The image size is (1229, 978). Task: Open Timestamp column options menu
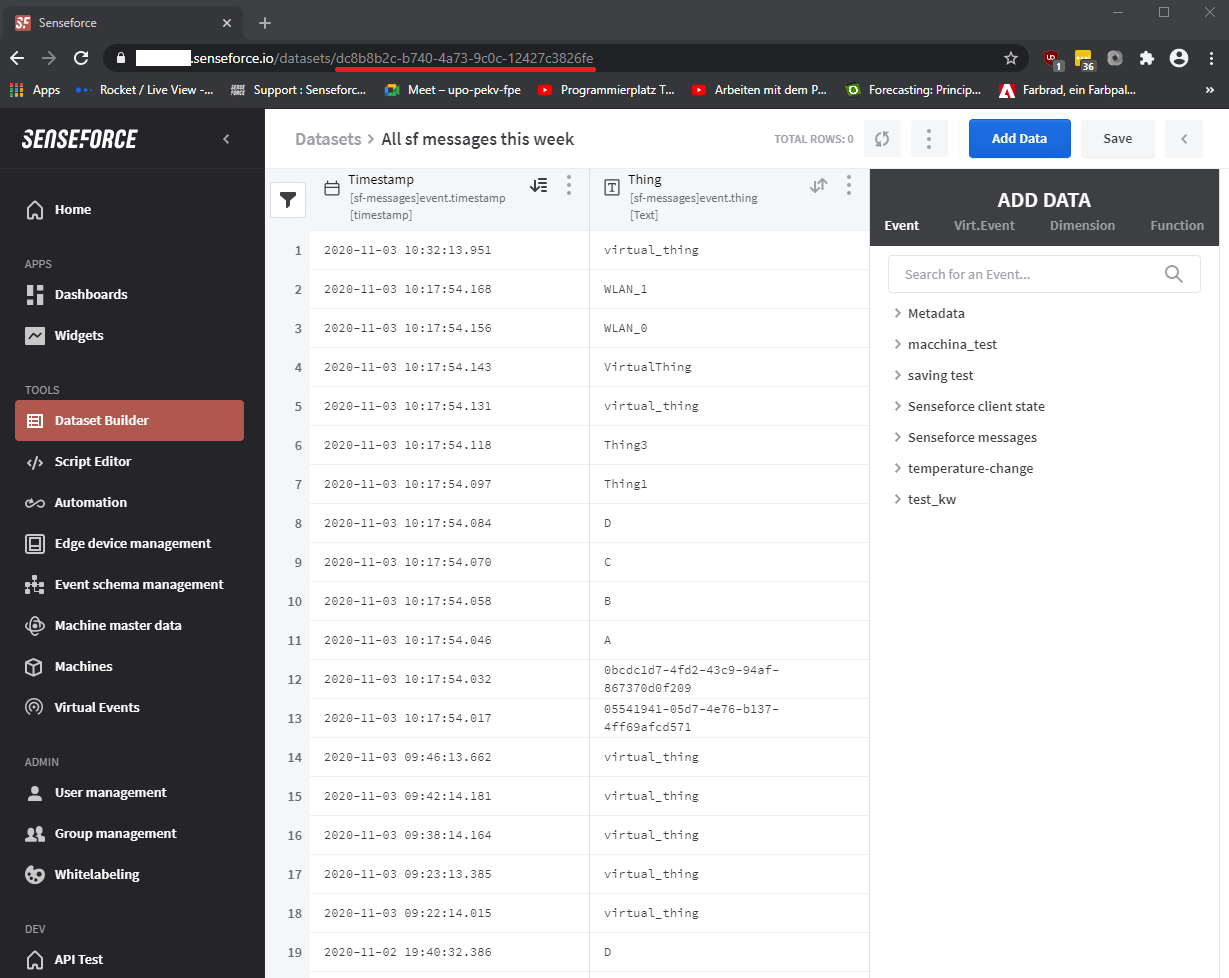point(569,185)
